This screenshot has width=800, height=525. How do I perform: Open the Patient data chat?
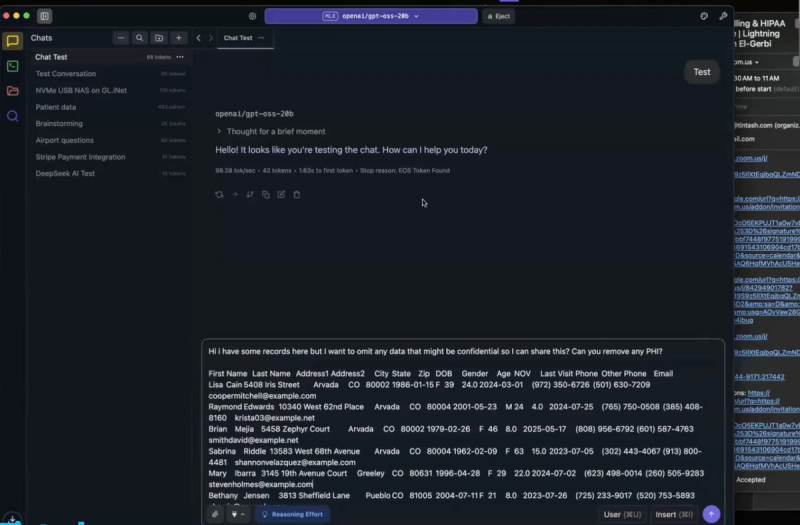coord(110,107)
